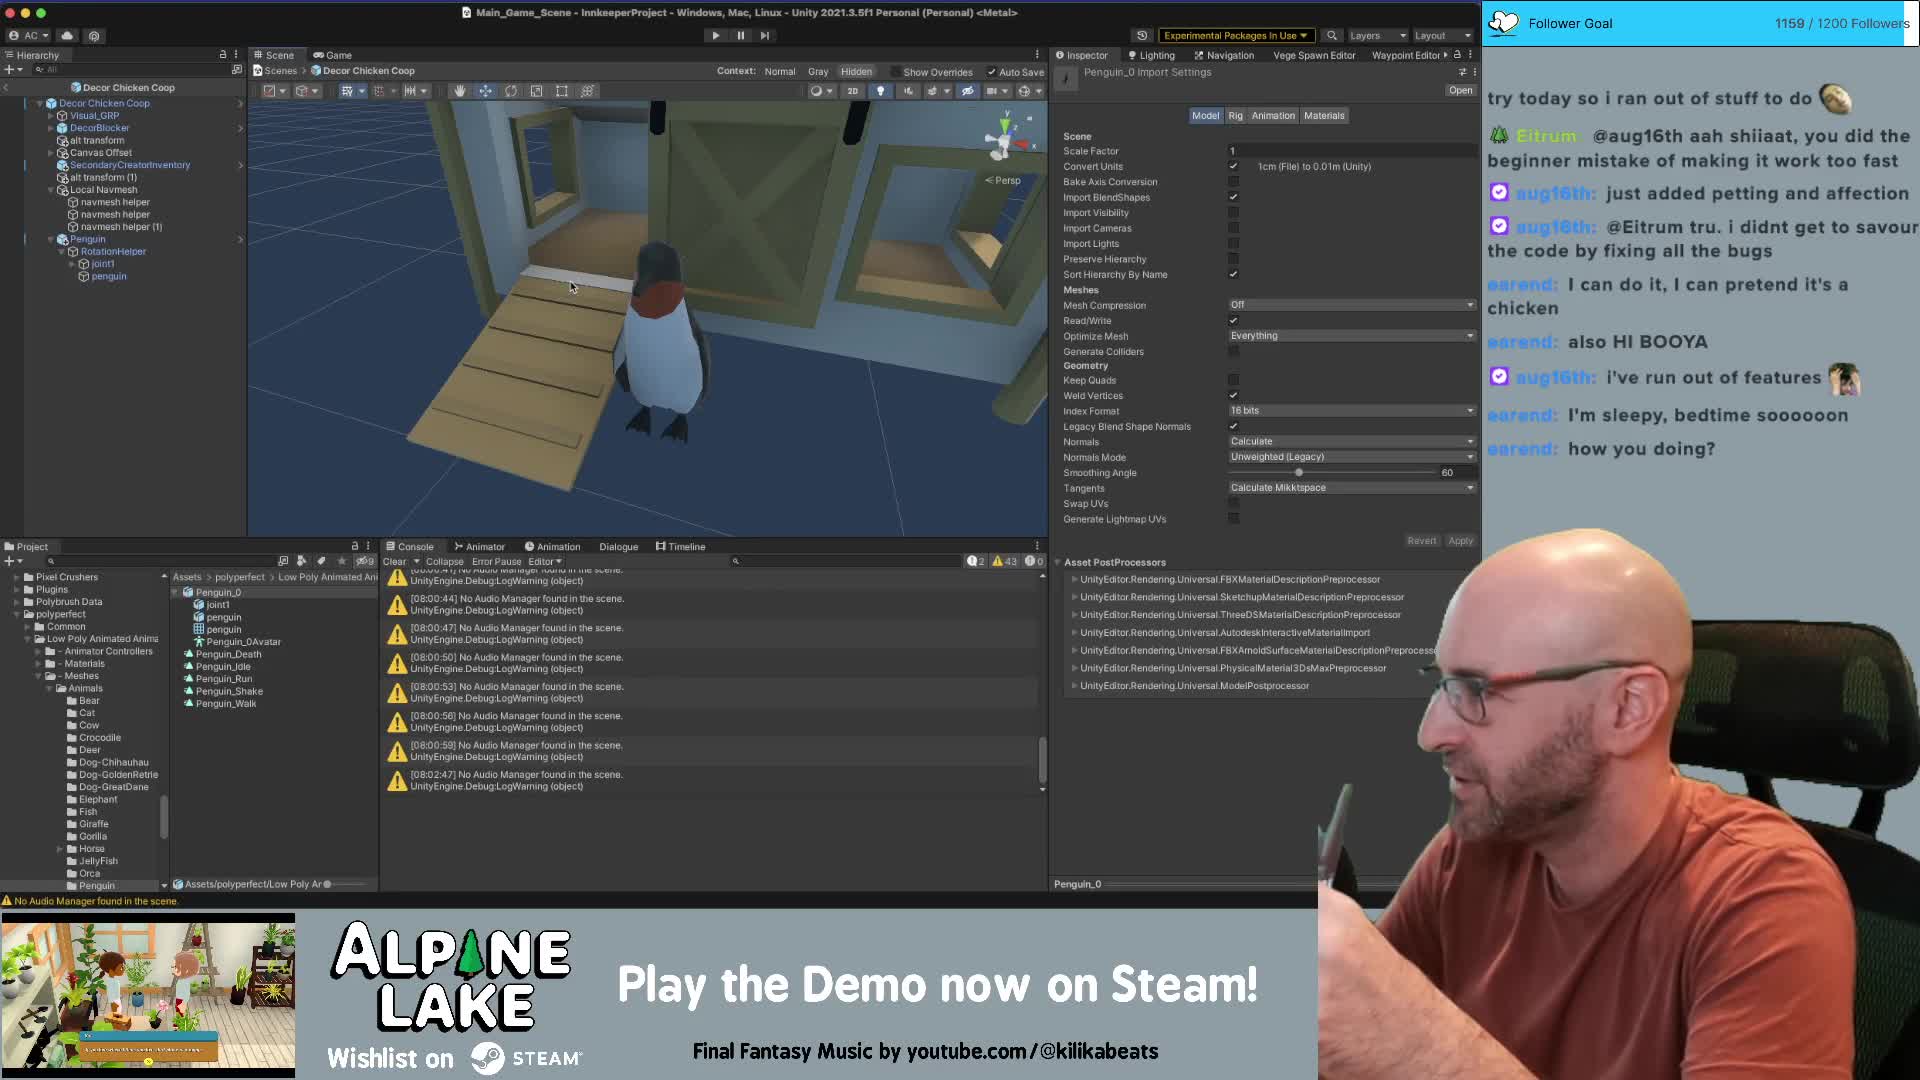Toggle the Weld Vertices checkbox
The width and height of the screenshot is (1920, 1080).
pos(1233,396)
